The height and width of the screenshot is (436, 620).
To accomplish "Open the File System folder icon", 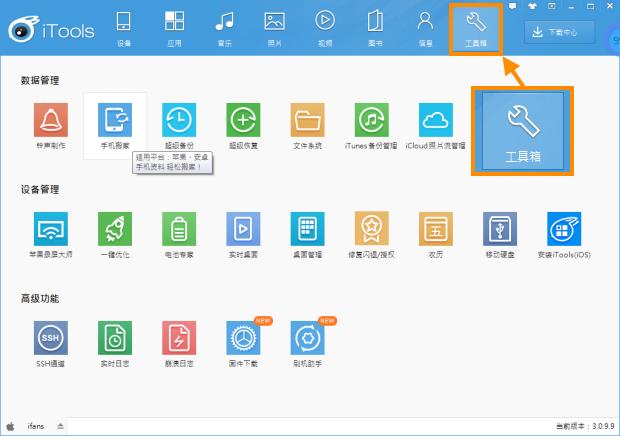I will [x=307, y=120].
